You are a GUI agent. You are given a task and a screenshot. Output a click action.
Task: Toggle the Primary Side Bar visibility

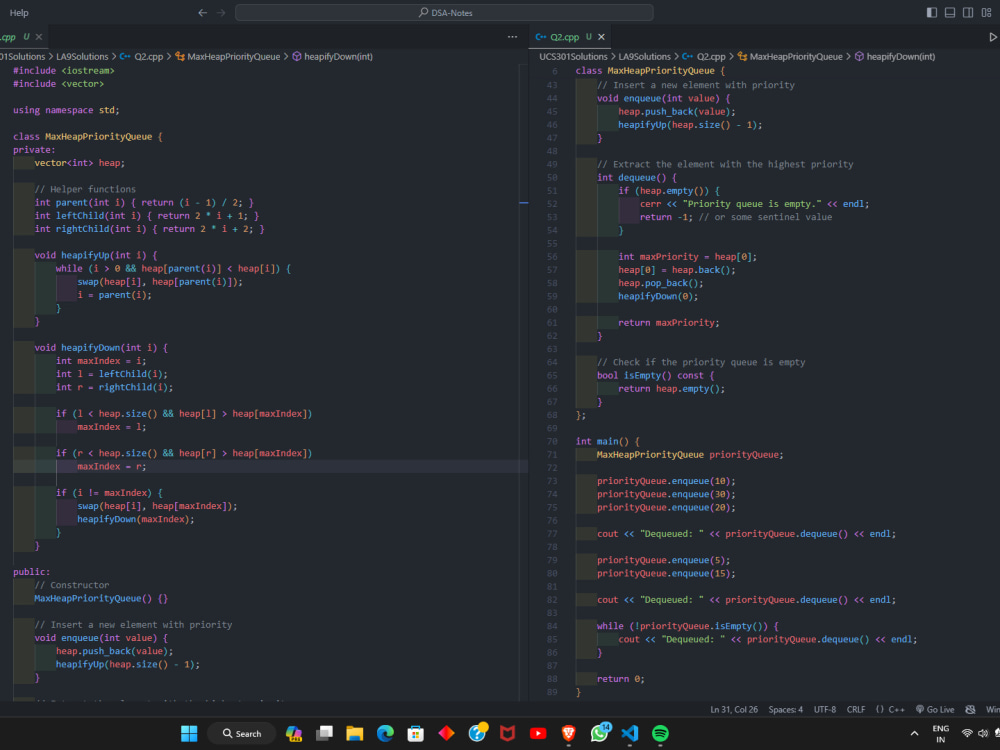click(x=932, y=12)
